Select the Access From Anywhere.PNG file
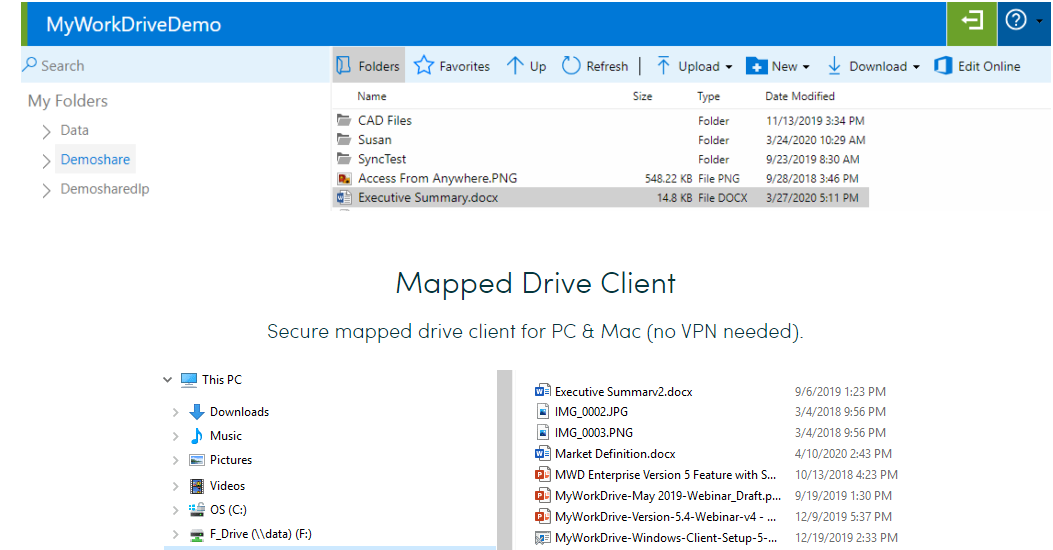The width and height of the screenshot is (1053, 550). tap(437, 178)
